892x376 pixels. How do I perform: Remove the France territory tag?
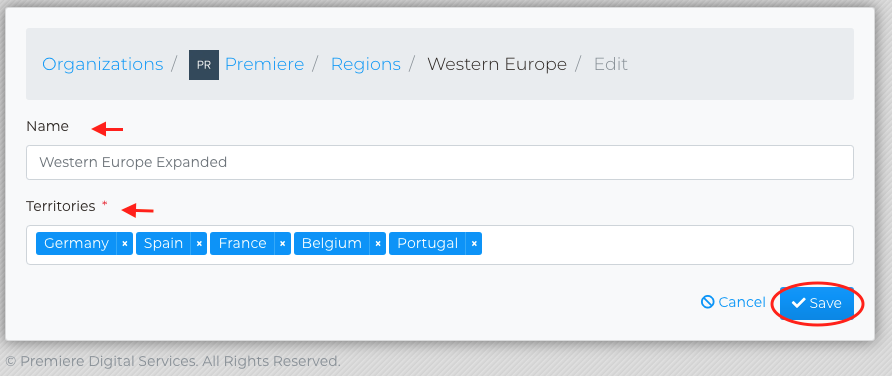[x=283, y=243]
